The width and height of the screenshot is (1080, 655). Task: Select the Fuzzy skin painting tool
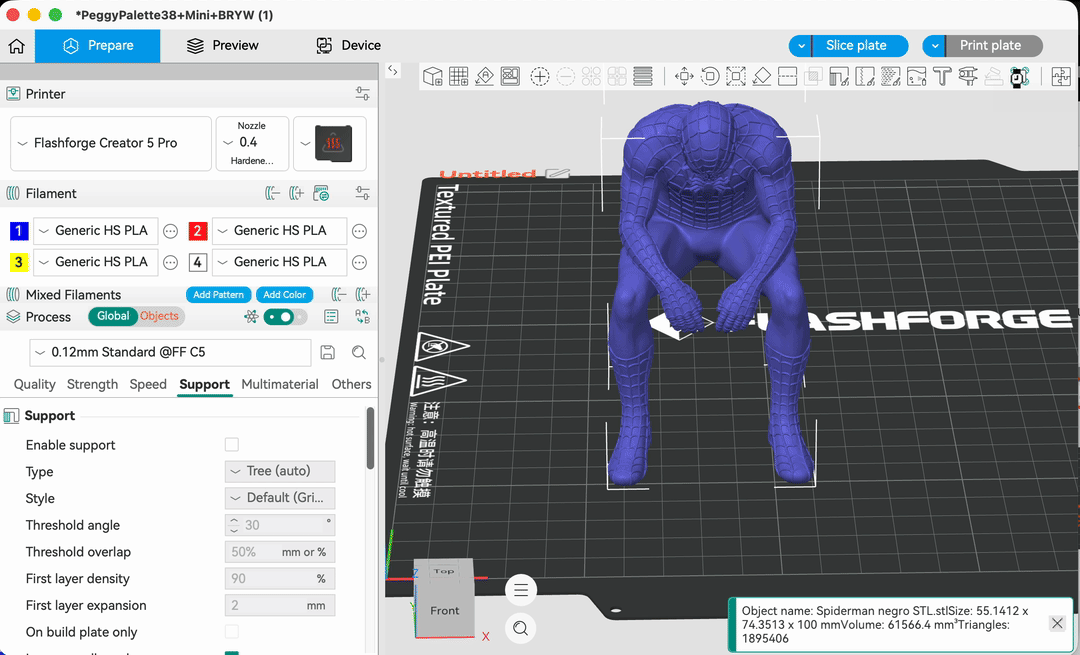pos(891,76)
